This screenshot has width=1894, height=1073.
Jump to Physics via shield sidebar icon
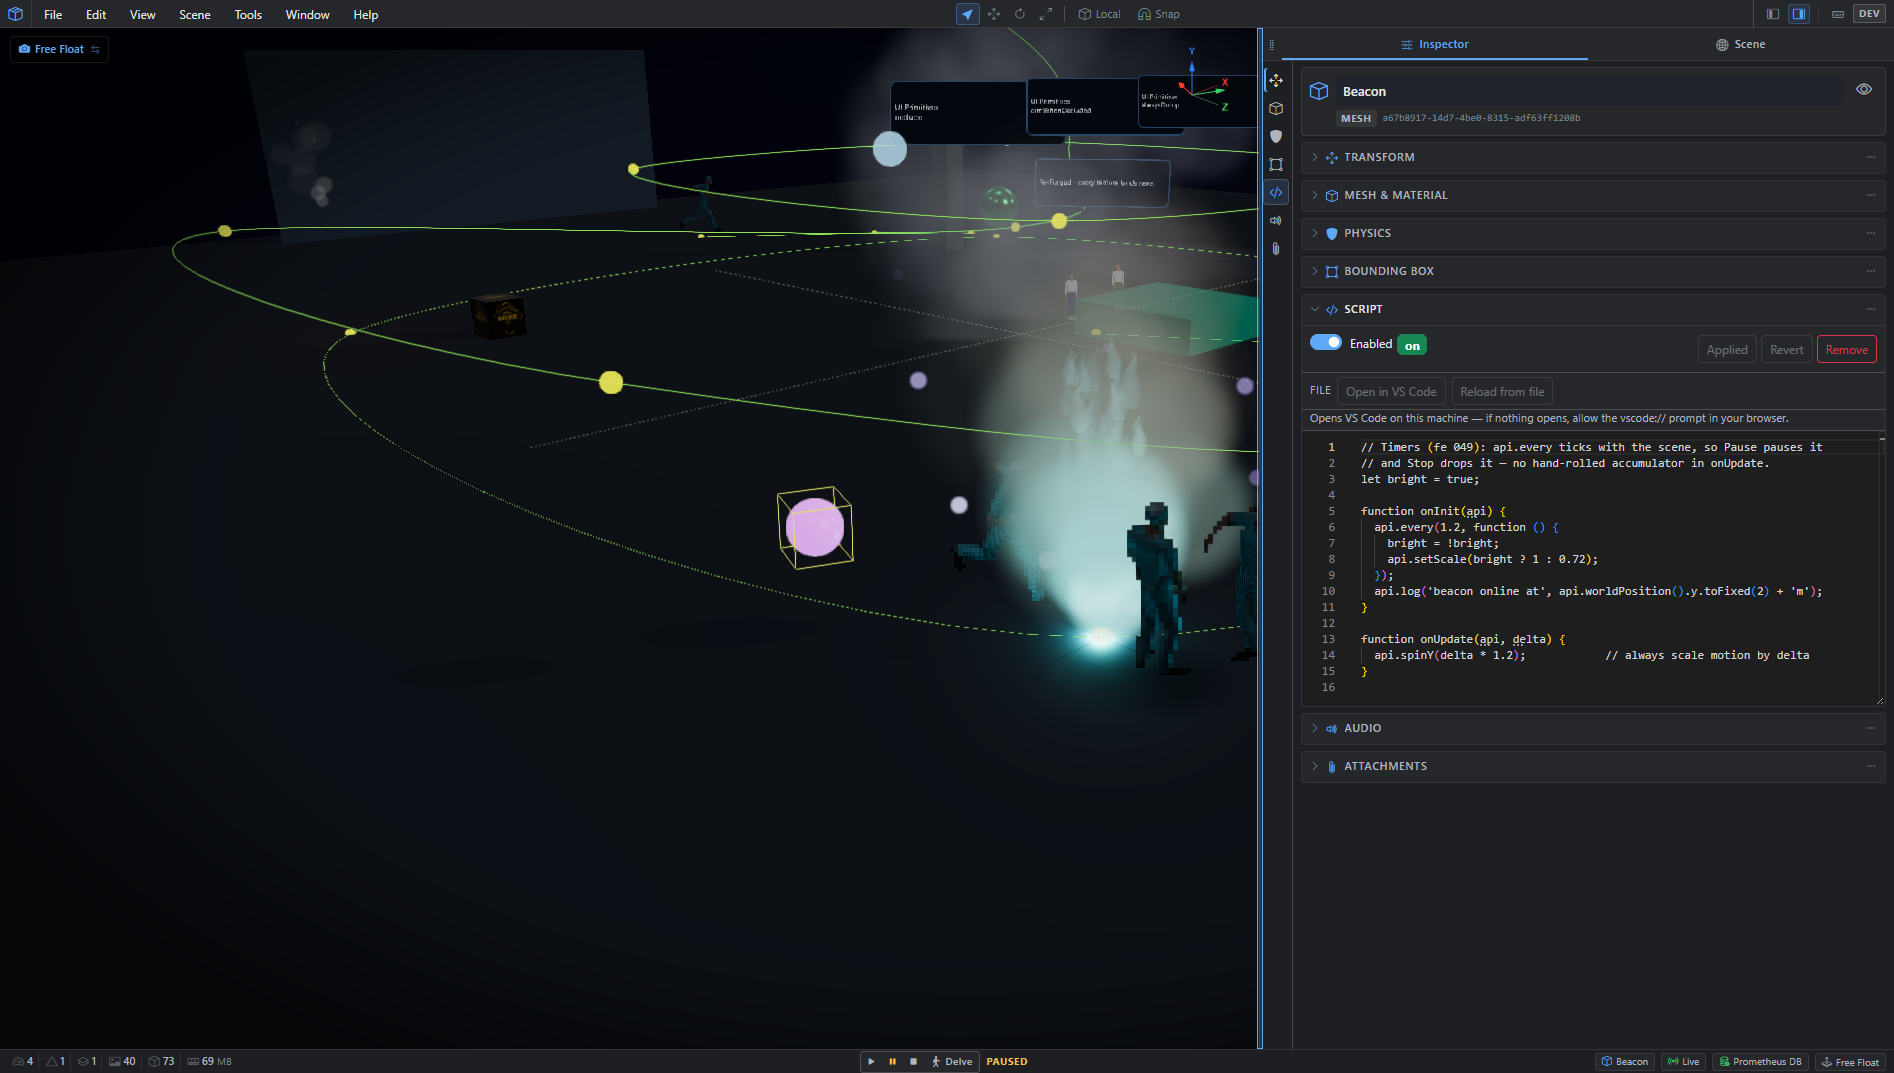coord(1276,136)
